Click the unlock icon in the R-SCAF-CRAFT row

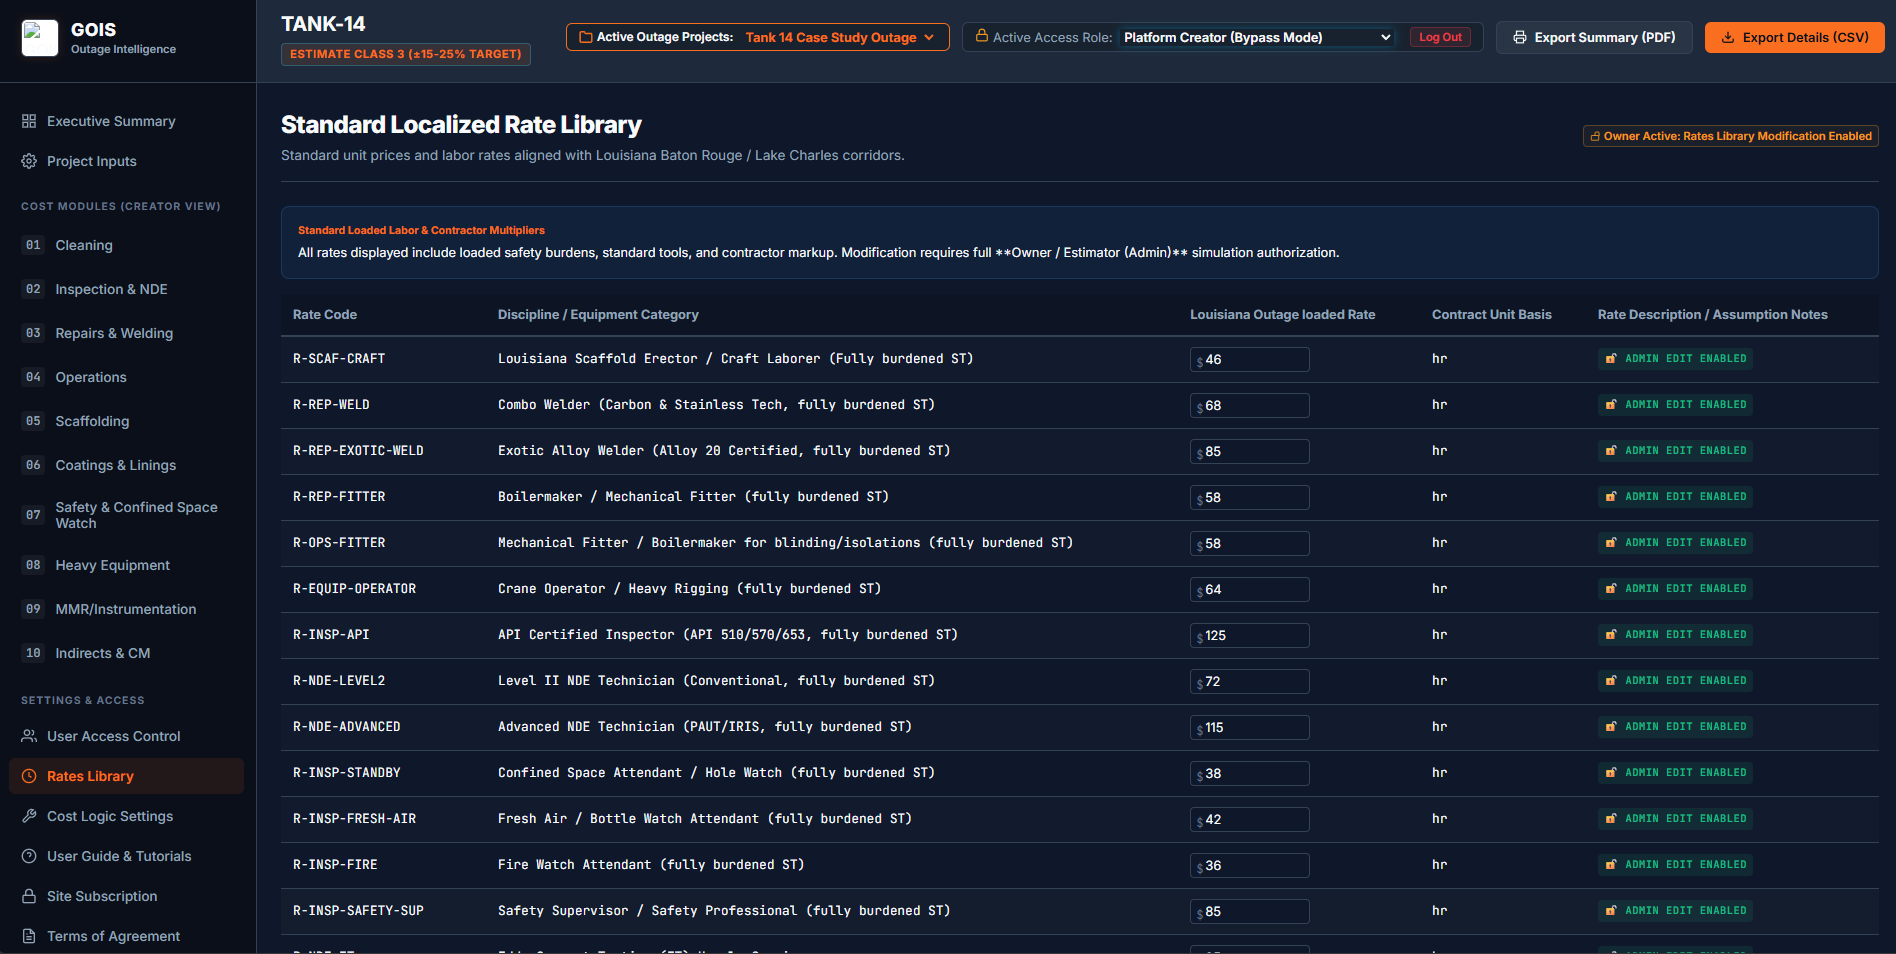(1611, 358)
